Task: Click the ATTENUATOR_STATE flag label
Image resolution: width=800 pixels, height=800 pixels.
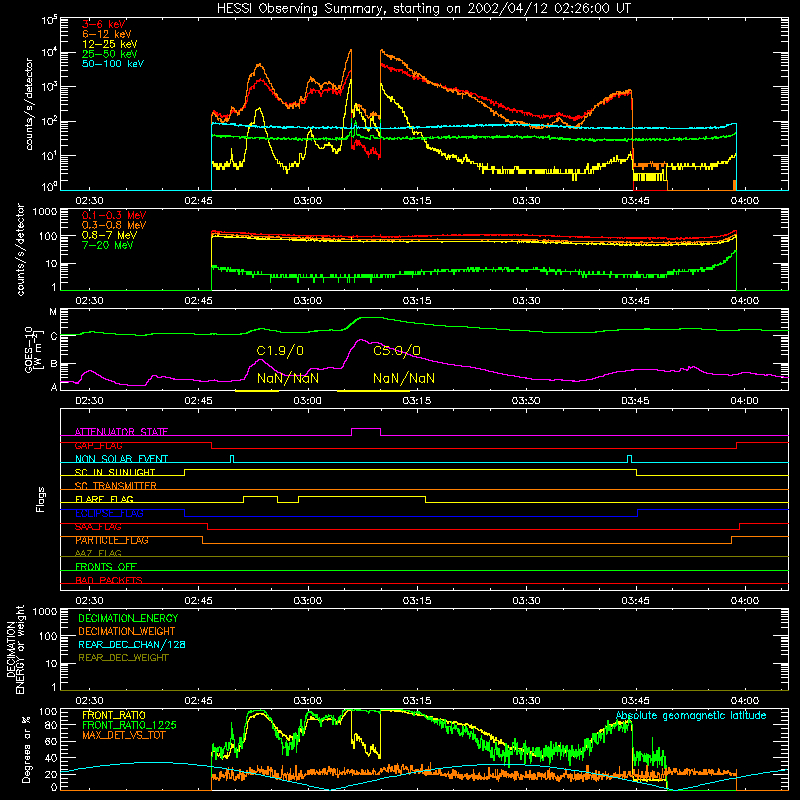Action: [x=121, y=432]
